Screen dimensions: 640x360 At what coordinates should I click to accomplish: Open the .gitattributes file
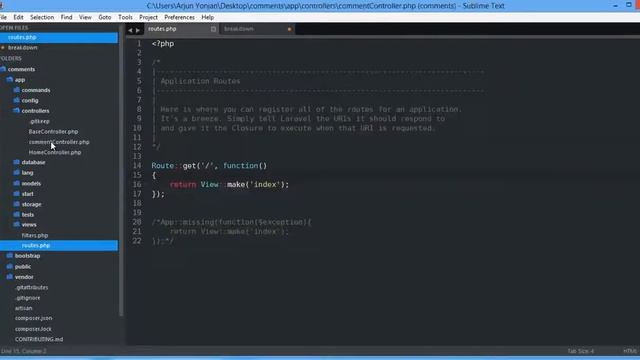coord(31,287)
